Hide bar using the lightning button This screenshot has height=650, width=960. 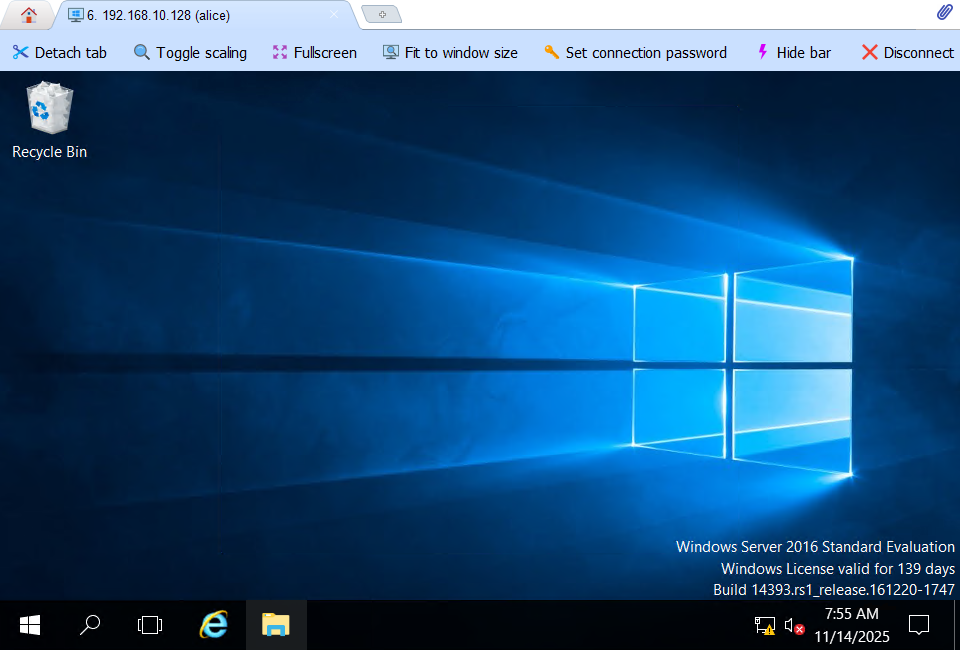[793, 53]
